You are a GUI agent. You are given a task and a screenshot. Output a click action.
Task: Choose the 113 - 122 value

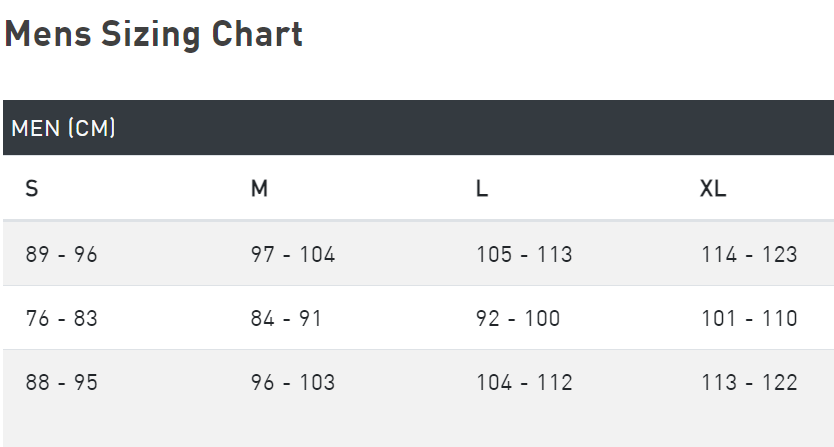click(749, 383)
